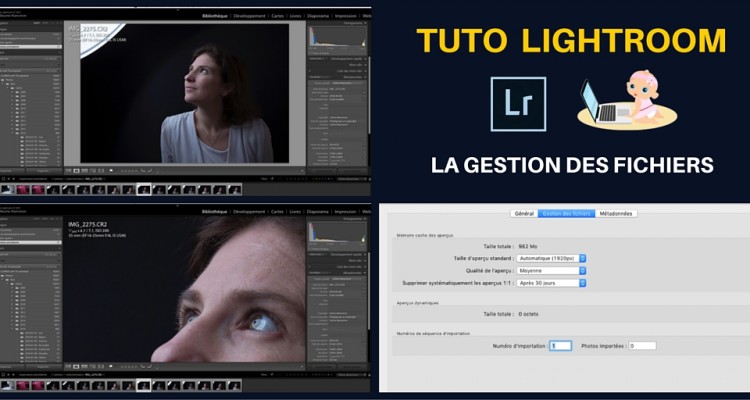
Task: Collapse Histogramme panel in top Lightroom window
Action: (365, 23)
